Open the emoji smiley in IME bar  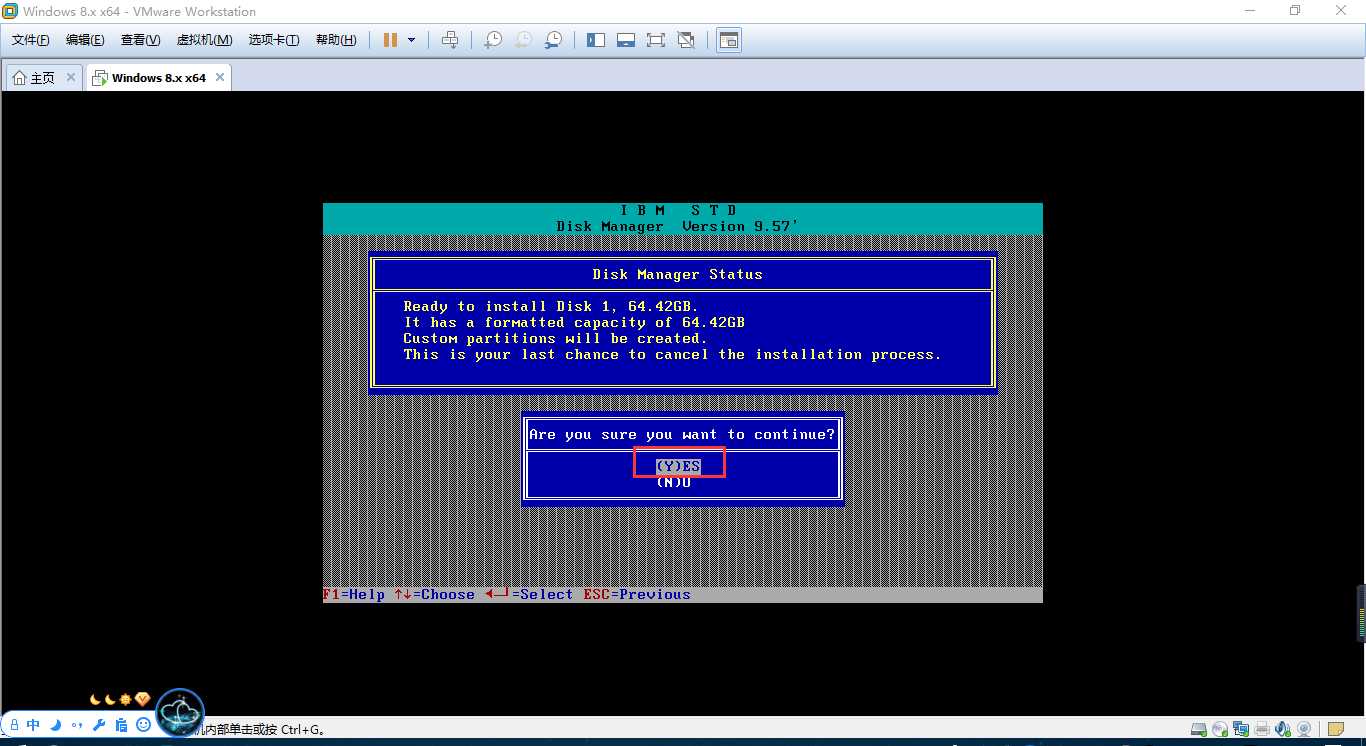point(143,725)
